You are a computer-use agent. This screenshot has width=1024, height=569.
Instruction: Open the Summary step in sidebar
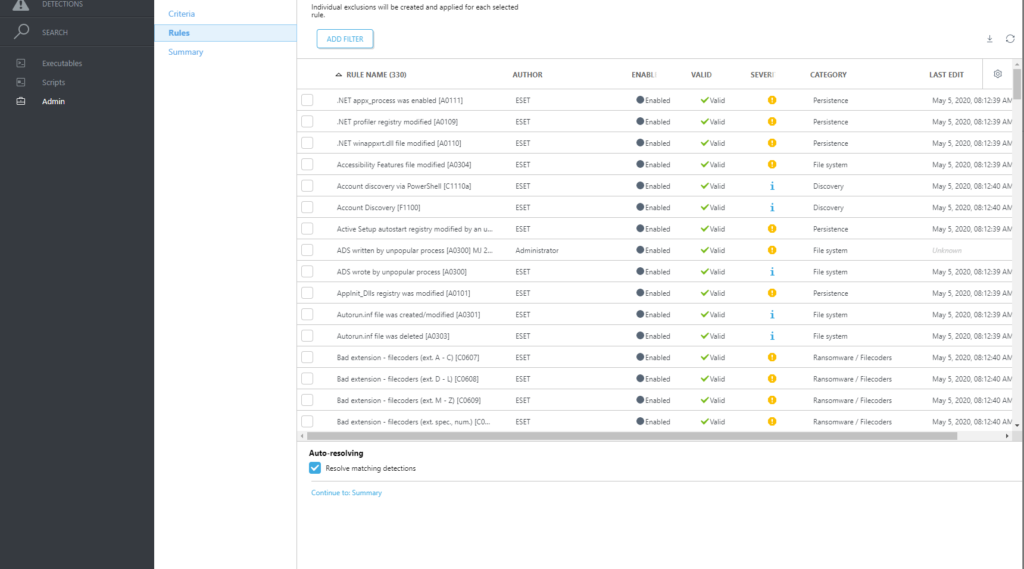coord(185,52)
